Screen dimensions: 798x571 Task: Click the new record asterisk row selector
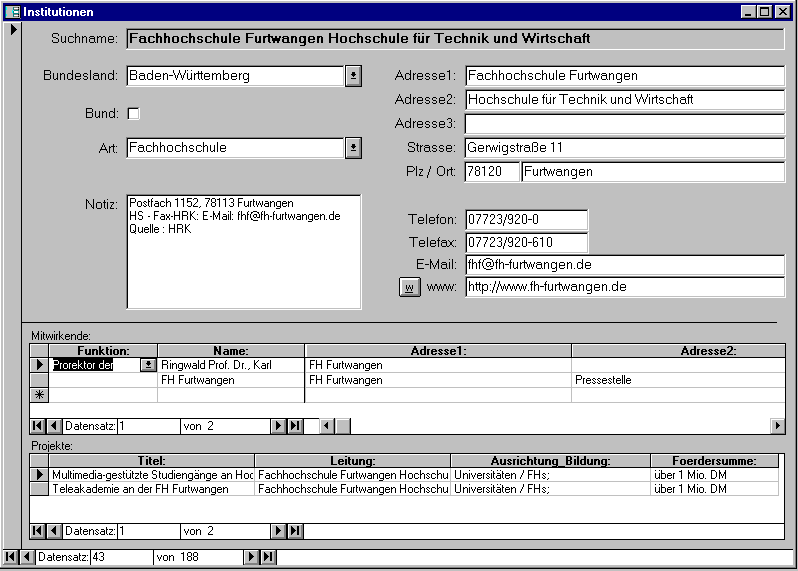(x=39, y=395)
